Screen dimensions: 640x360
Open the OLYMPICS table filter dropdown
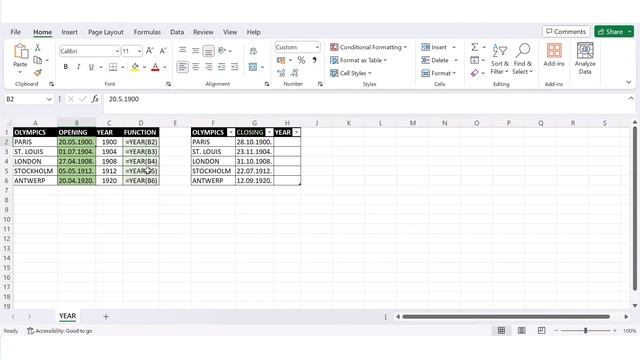(231, 133)
